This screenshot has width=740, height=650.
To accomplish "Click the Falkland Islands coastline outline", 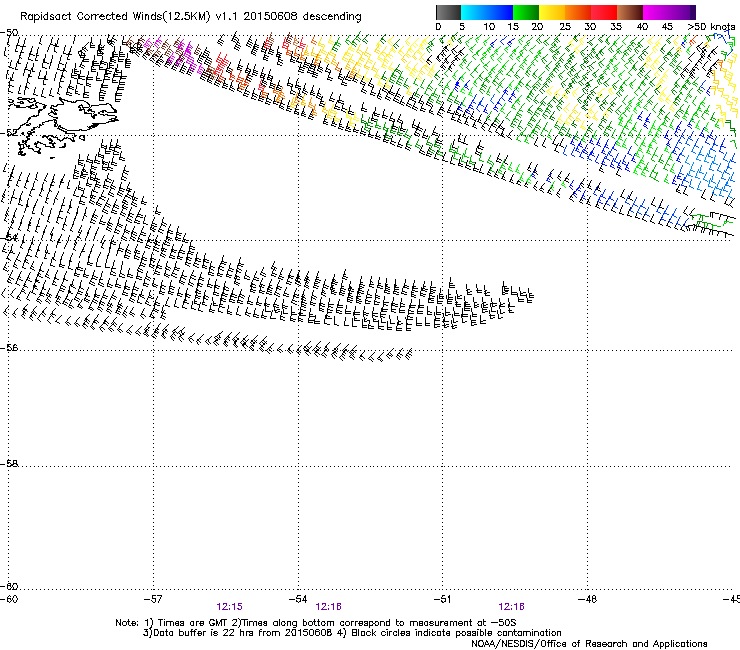I will point(62,125).
